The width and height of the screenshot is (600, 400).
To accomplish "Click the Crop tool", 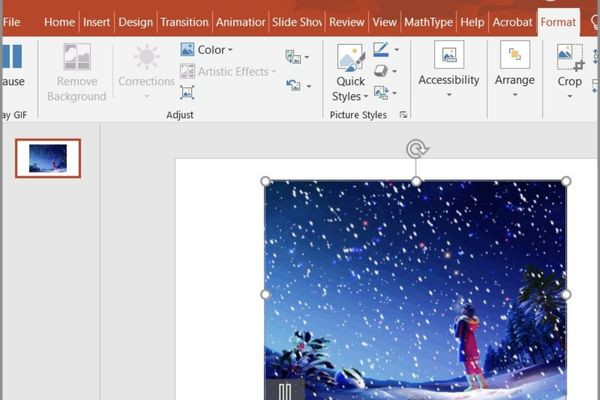I will 569,65.
